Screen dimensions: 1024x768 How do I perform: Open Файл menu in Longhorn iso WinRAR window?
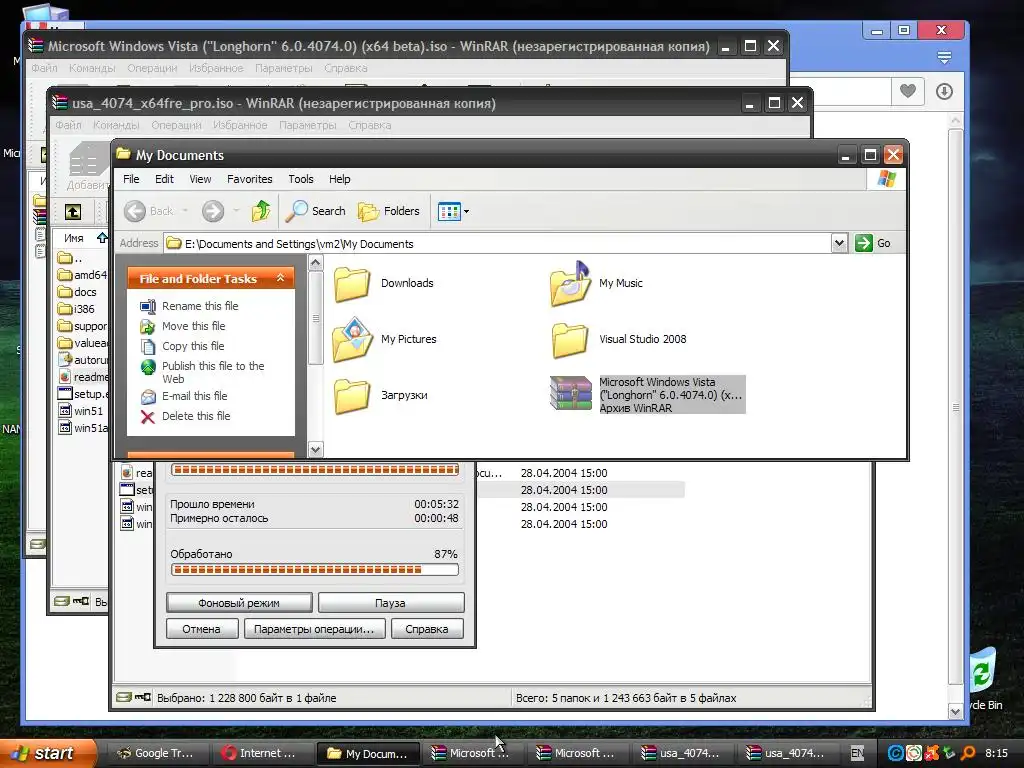(44, 68)
